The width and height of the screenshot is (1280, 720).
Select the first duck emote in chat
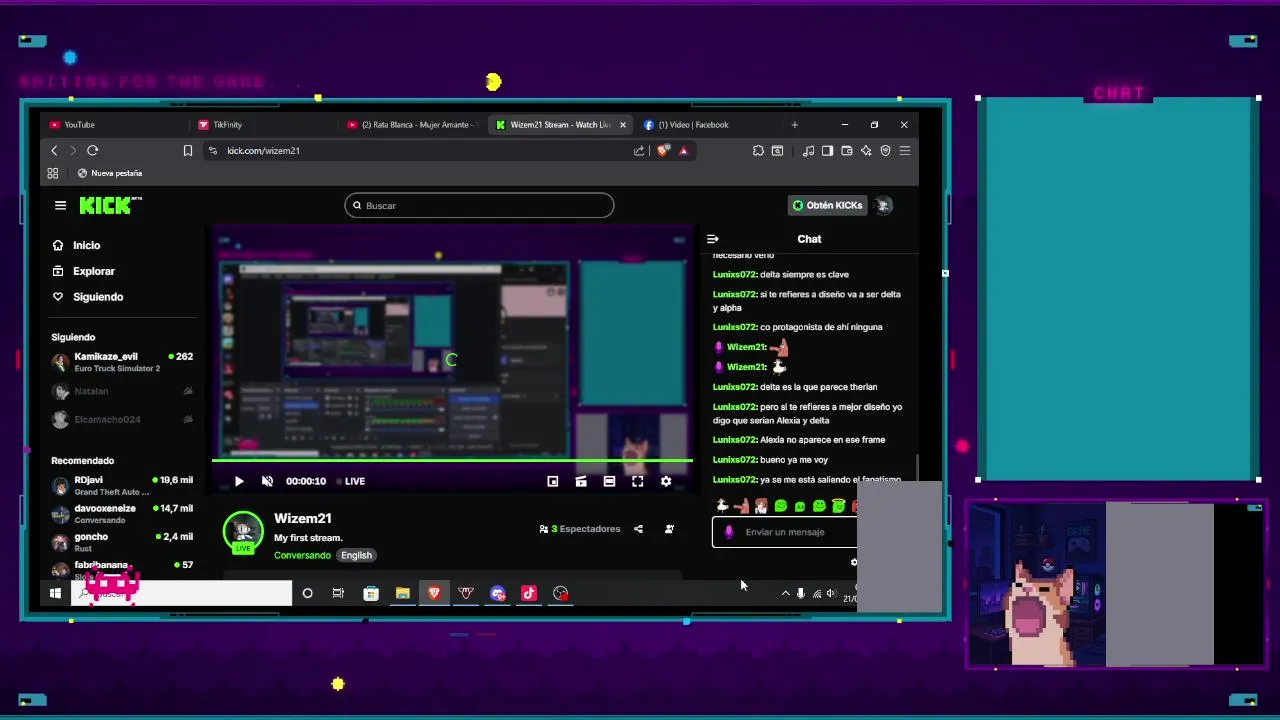tap(722, 506)
